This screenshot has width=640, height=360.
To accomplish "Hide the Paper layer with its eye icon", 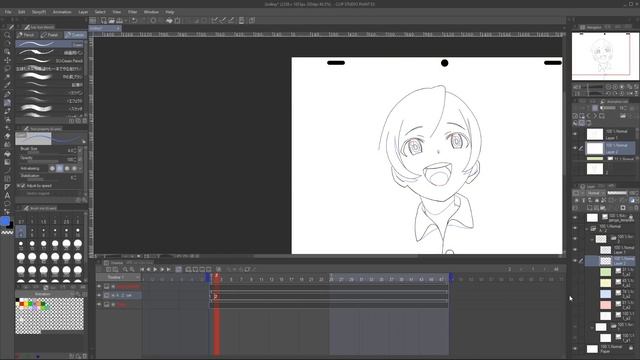I will [575, 349].
